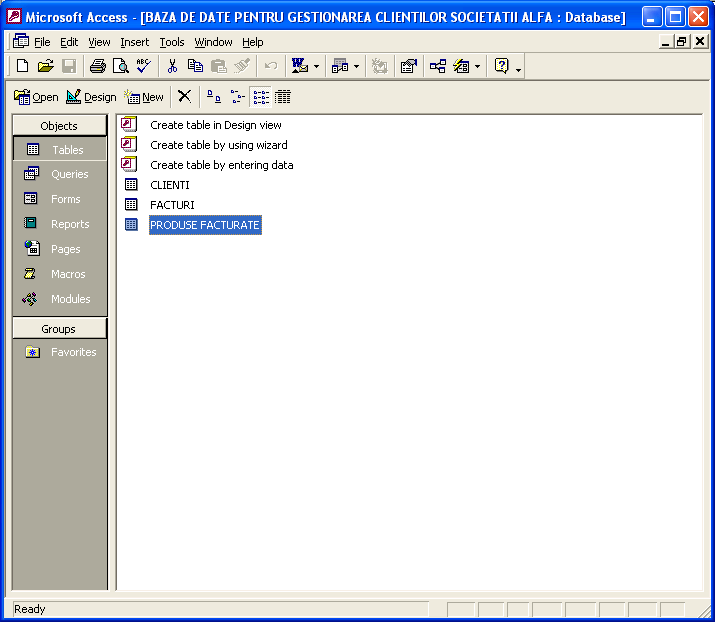715x622 pixels.
Task: Open the Tools menu
Action: 171,42
